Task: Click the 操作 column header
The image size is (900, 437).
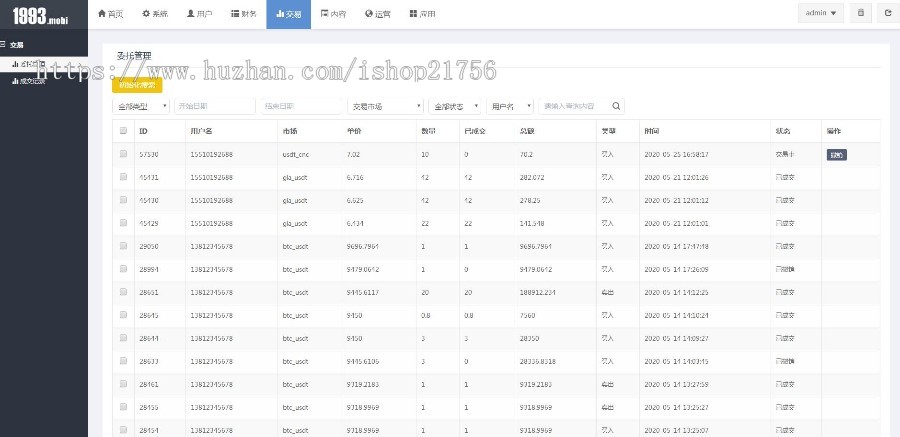Action: [833, 132]
